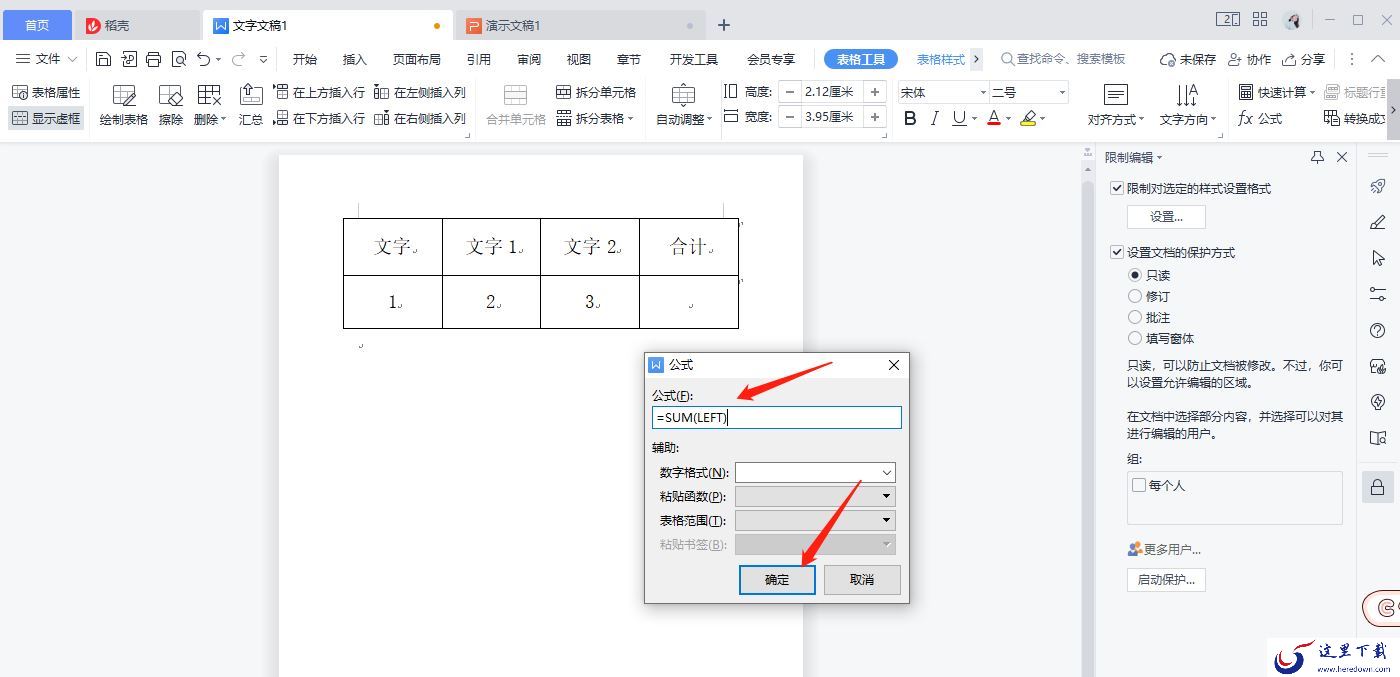This screenshot has width=1400, height=677.
Task: Select the draw table tool (绘制表格)
Action: point(124,105)
